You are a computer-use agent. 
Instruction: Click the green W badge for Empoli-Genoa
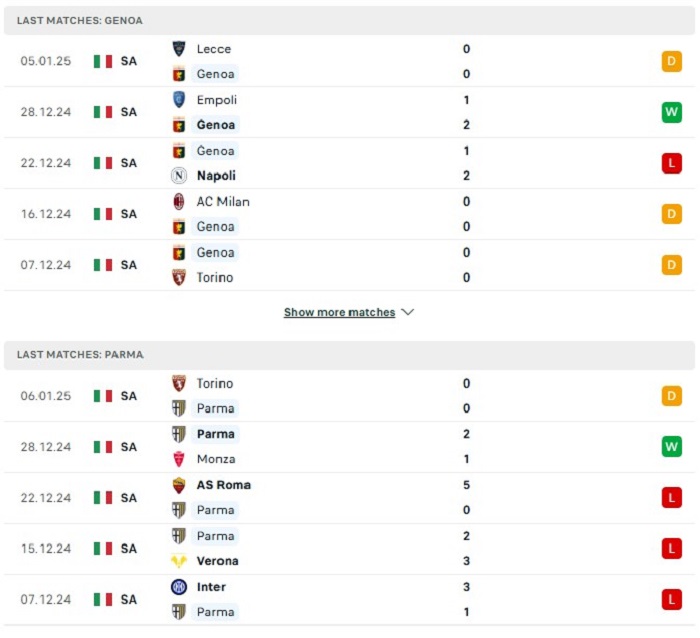[x=671, y=112]
